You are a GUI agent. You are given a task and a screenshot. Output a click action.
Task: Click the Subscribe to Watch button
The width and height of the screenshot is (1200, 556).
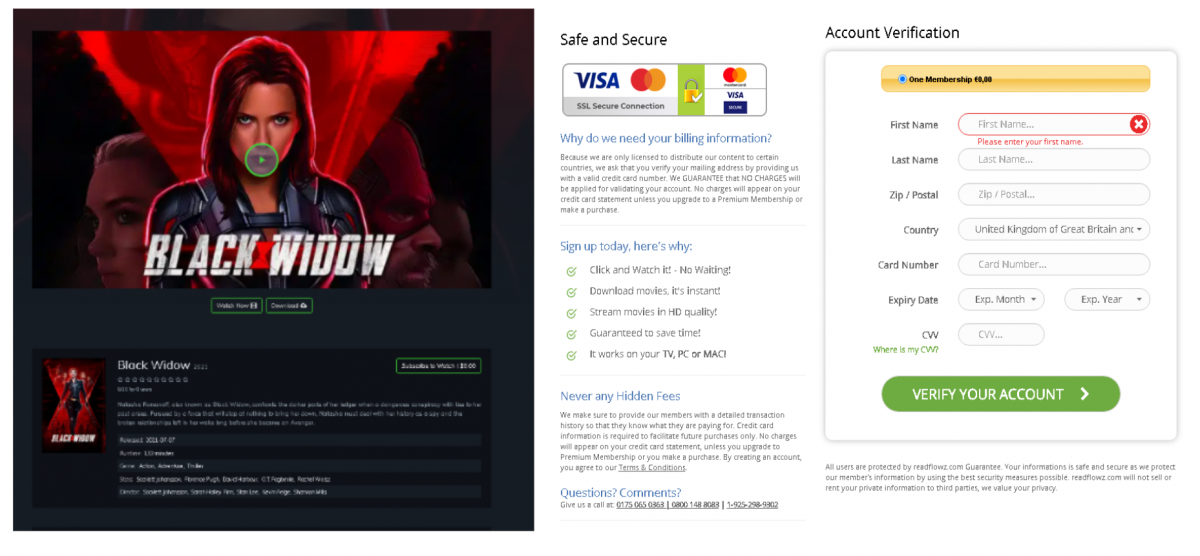[439, 366]
